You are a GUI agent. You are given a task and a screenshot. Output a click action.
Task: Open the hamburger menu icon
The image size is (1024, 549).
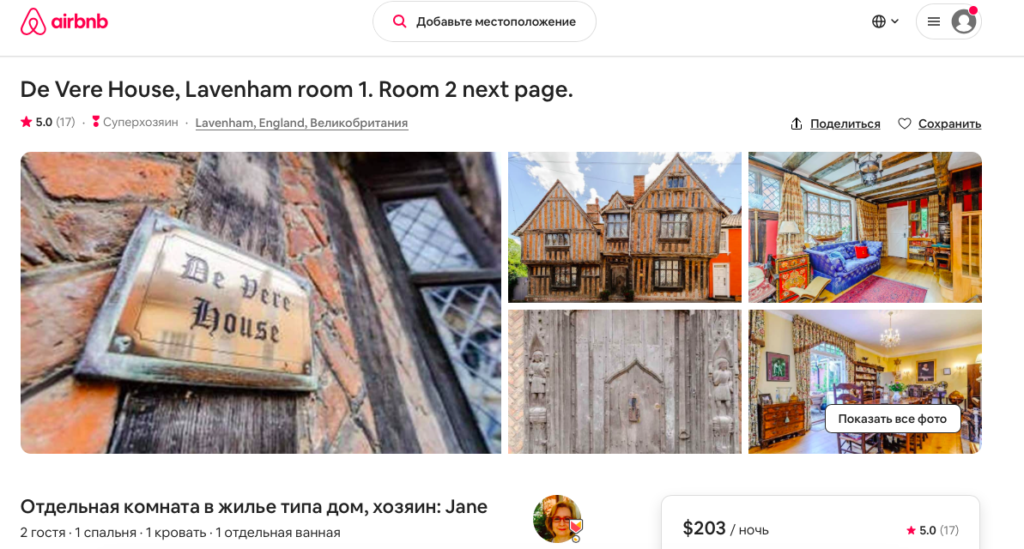pyautogui.click(x=934, y=22)
